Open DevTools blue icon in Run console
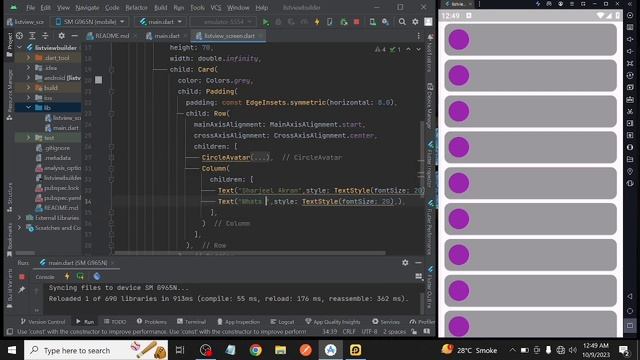Viewport: 640px width, 360px height. click(x=97, y=276)
